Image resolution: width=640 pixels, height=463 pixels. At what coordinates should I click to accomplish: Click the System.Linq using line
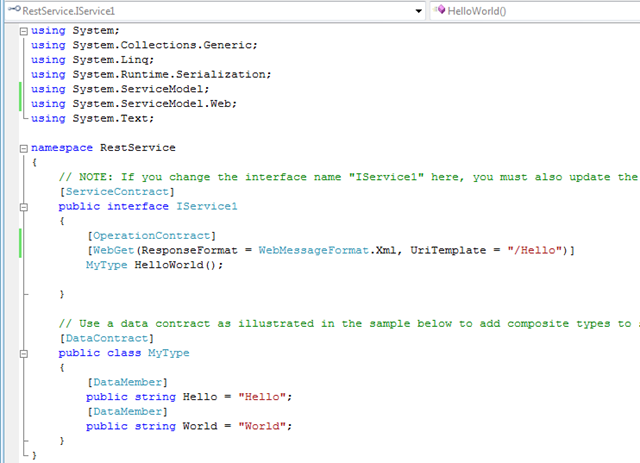coord(93,60)
